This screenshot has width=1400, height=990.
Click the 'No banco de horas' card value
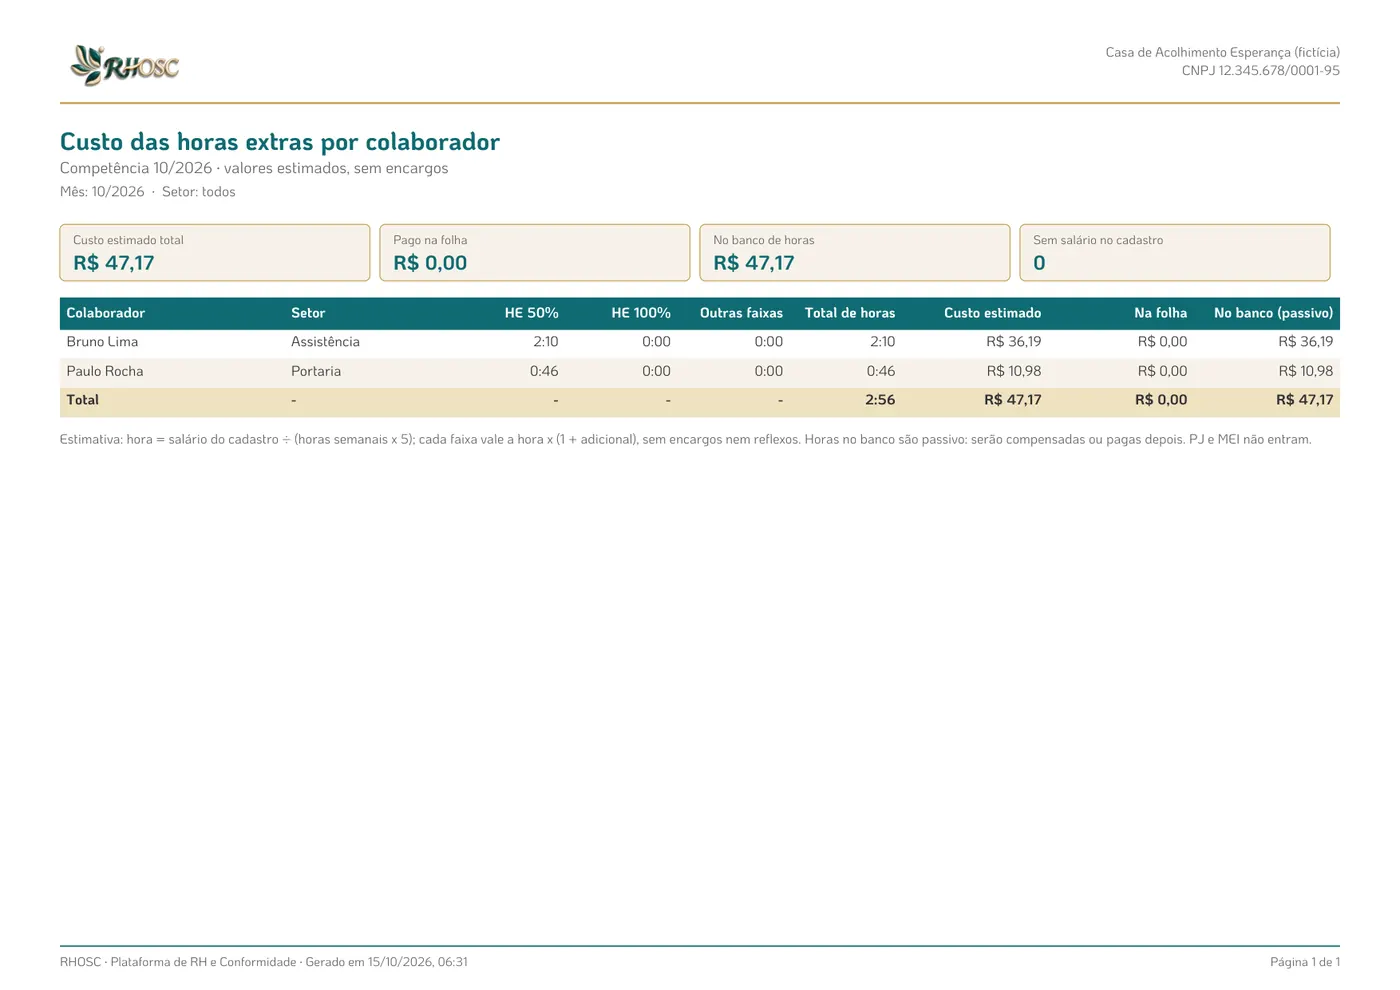tap(754, 263)
